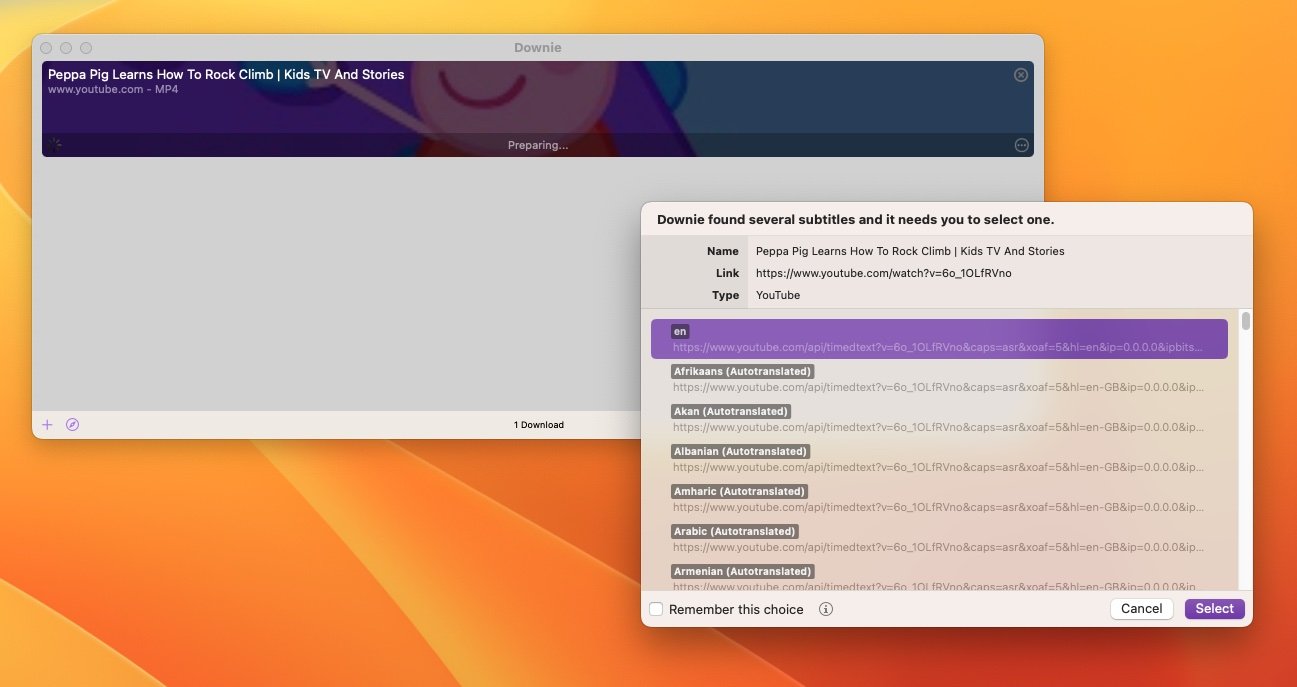Click the subtitle list scrollbar

click(1245, 321)
